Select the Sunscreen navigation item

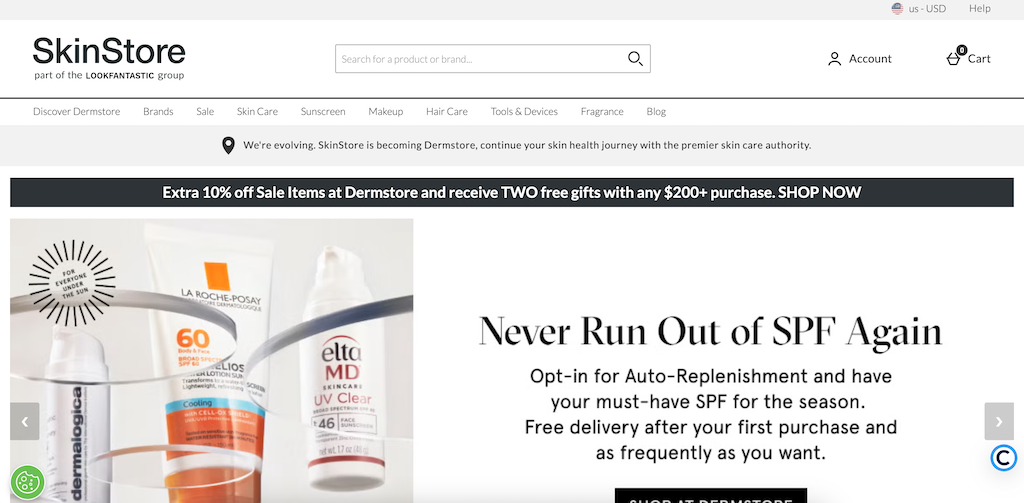click(x=323, y=112)
